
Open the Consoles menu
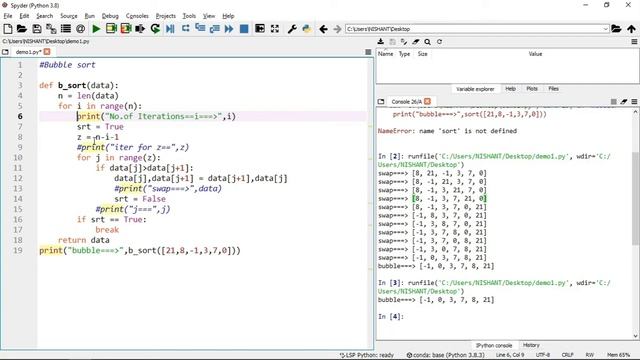[137, 16]
